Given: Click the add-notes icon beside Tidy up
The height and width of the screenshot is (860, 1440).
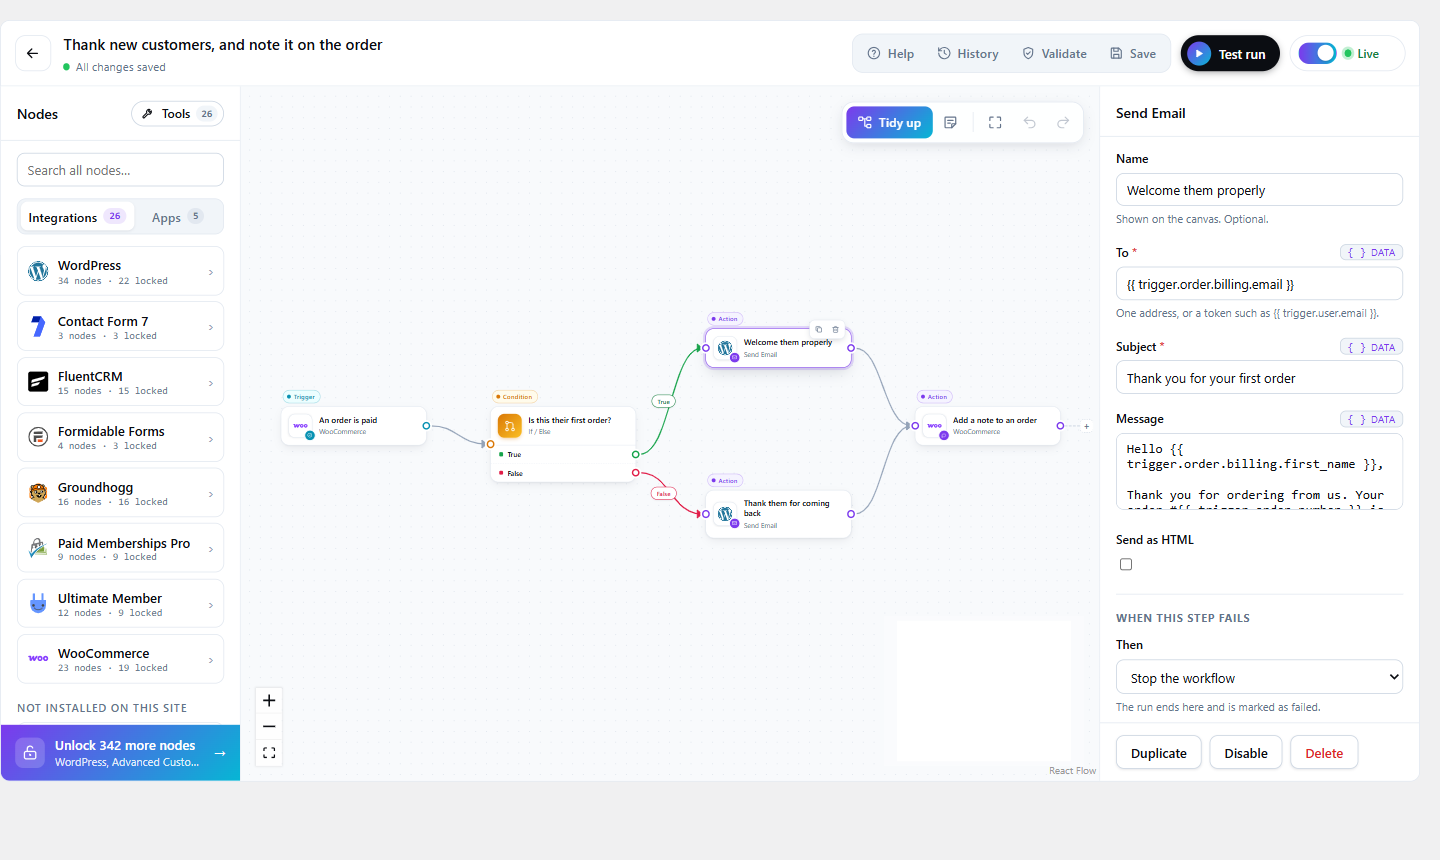Looking at the screenshot, I should [951, 122].
